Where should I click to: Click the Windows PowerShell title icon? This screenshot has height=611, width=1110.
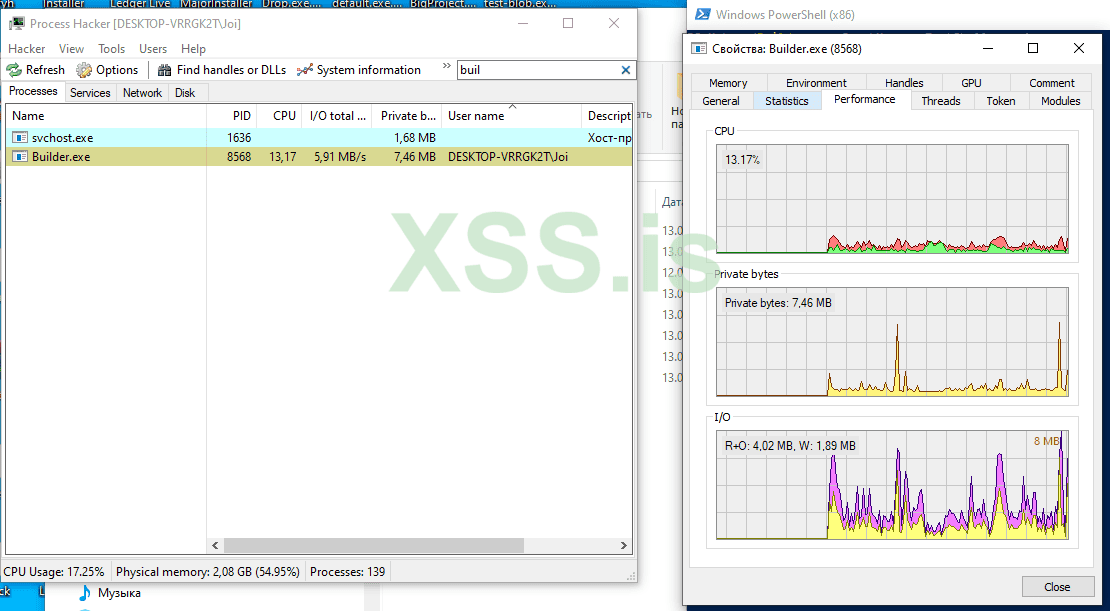[703, 14]
